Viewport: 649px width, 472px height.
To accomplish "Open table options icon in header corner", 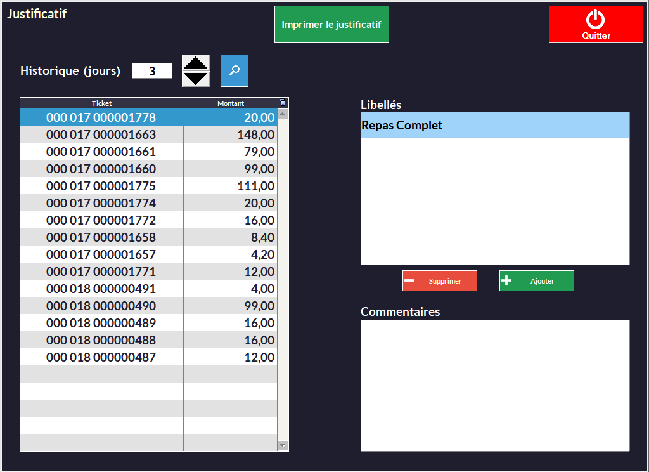I will 283,102.
